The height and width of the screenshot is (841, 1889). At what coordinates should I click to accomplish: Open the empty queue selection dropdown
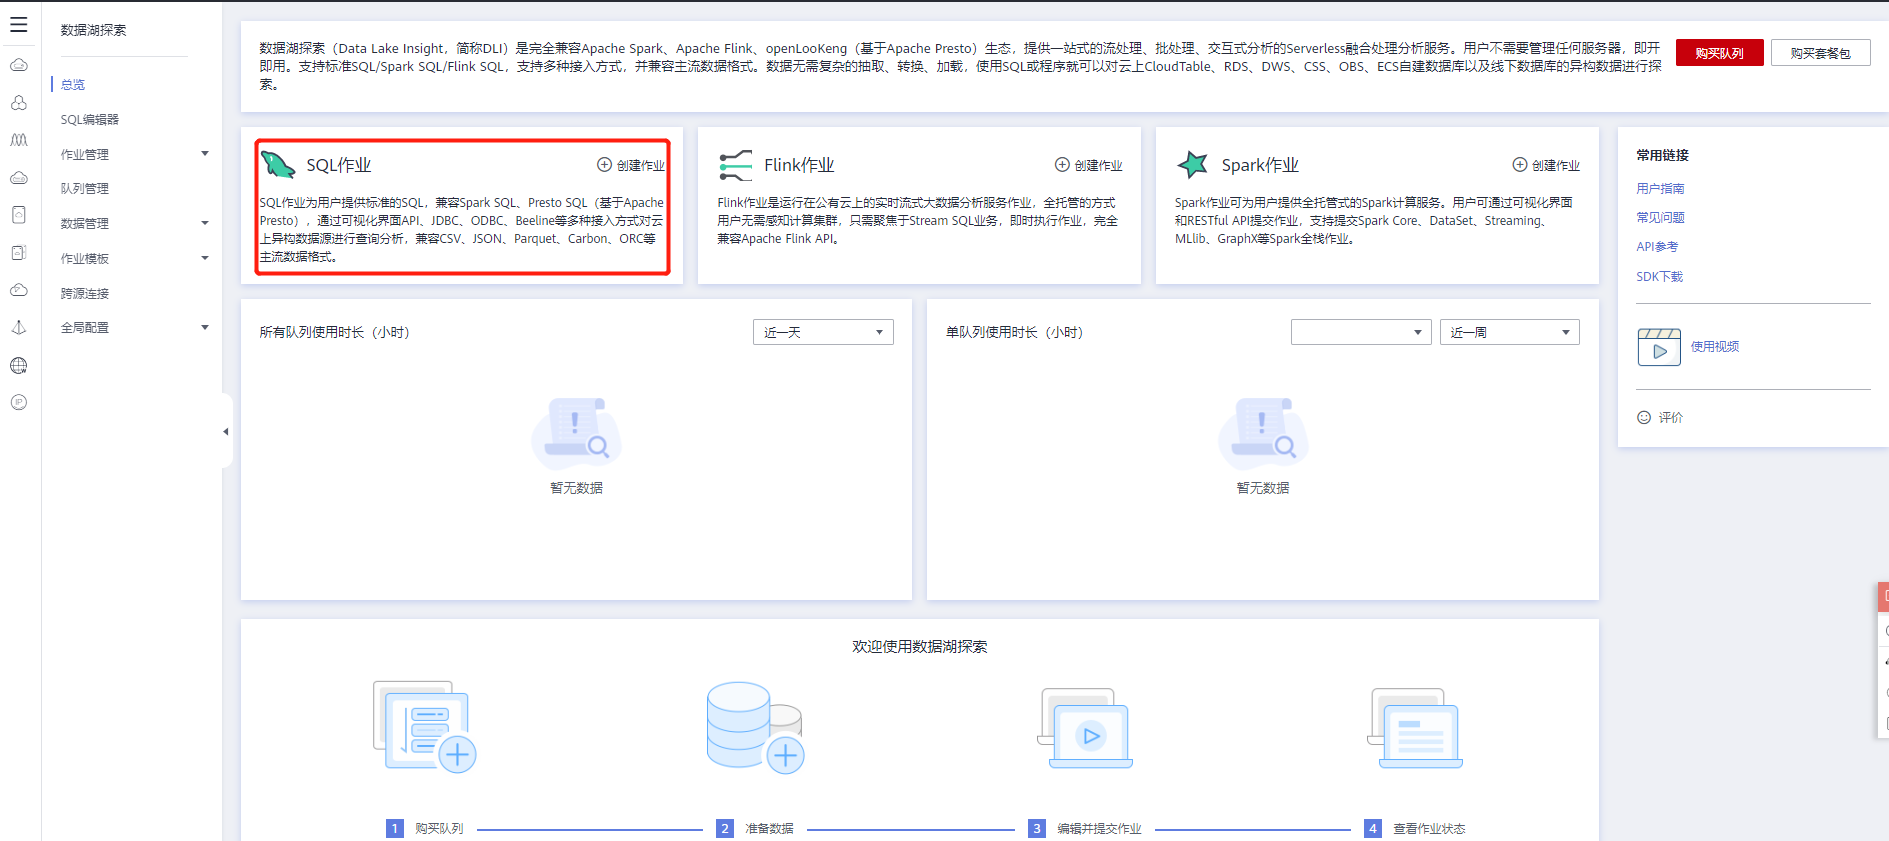click(1360, 332)
